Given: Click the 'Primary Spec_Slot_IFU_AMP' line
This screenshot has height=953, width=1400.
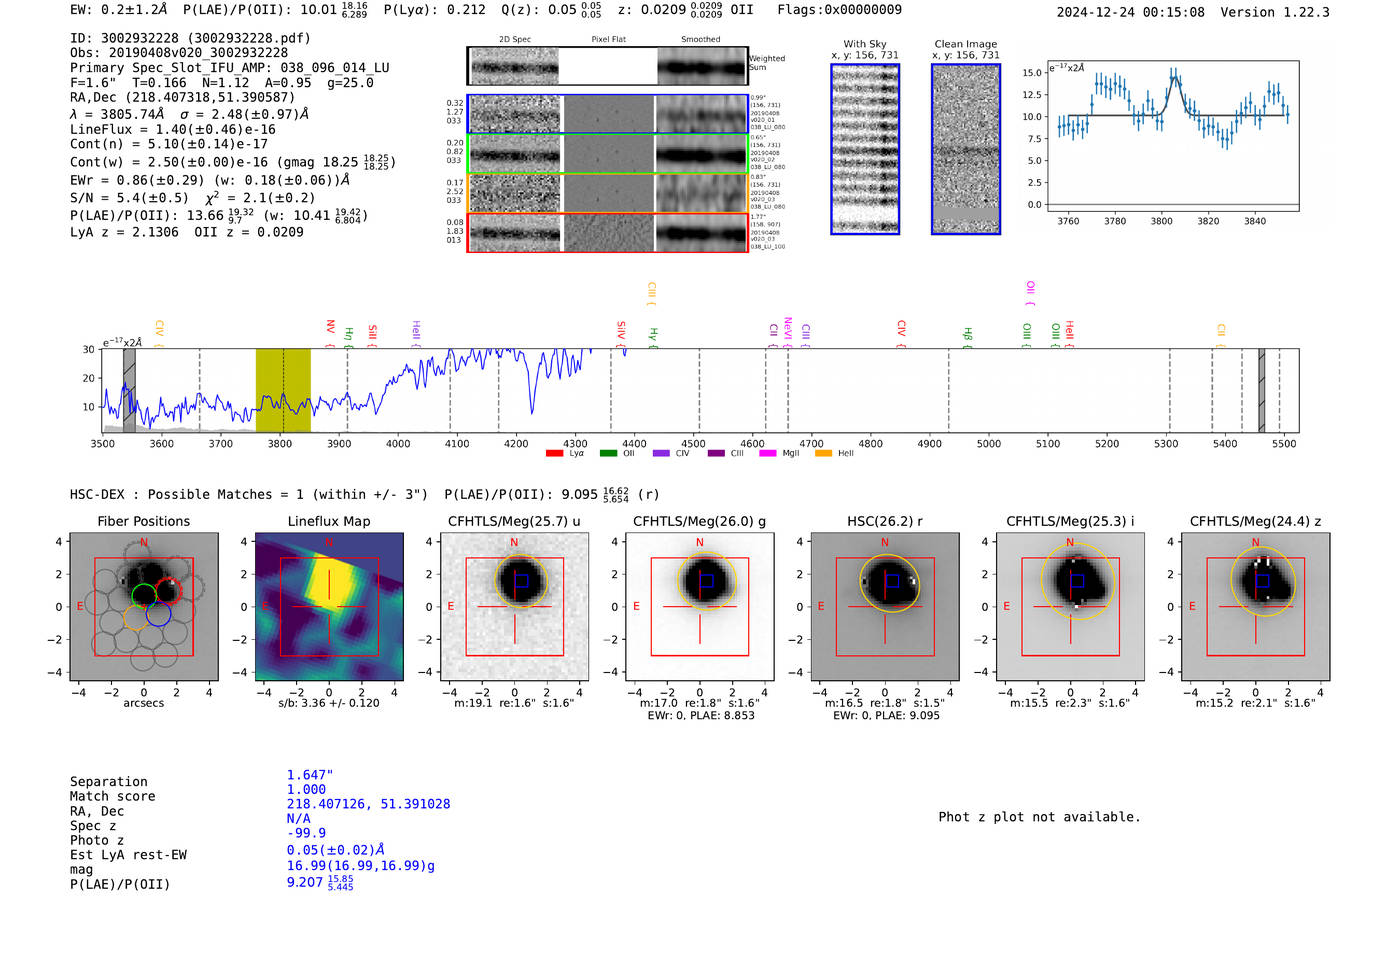Looking at the screenshot, I should click(x=230, y=68).
